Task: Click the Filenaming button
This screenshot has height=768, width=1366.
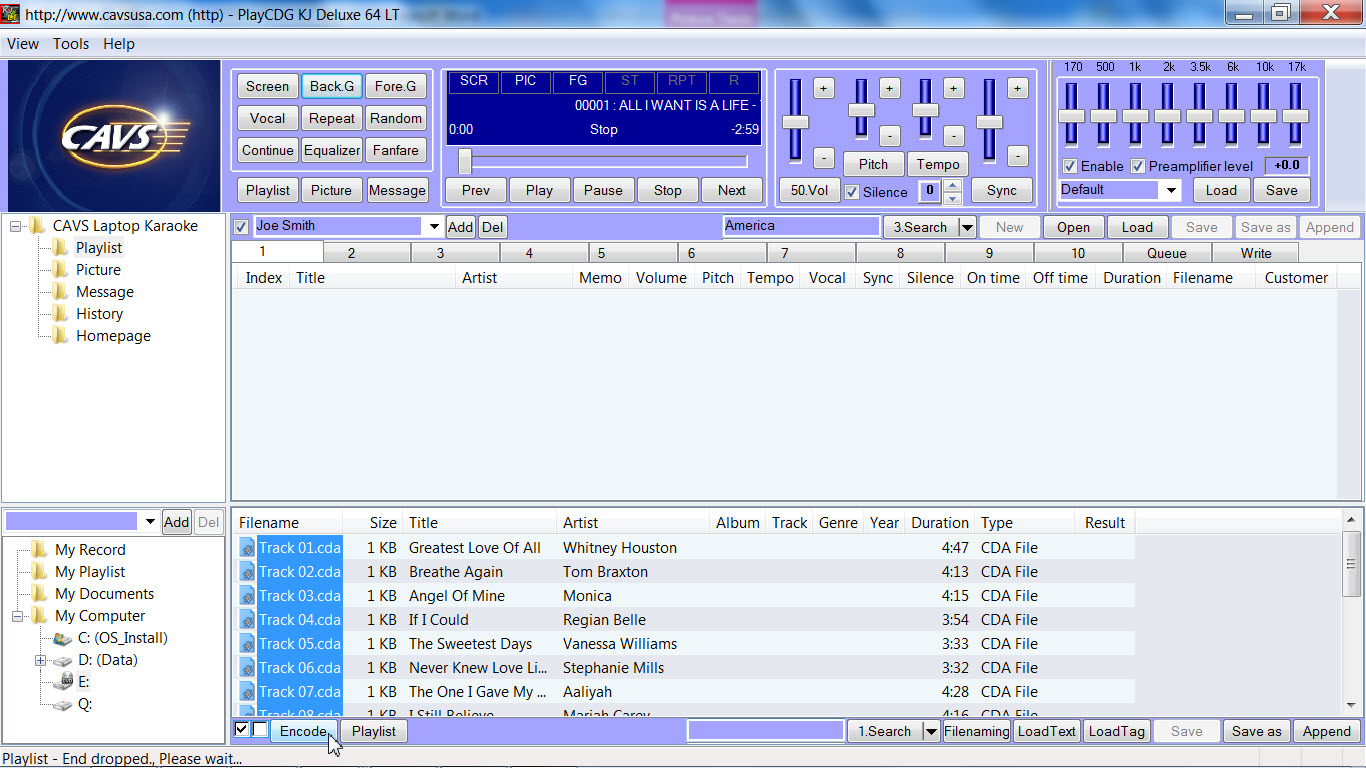Action: point(976,731)
